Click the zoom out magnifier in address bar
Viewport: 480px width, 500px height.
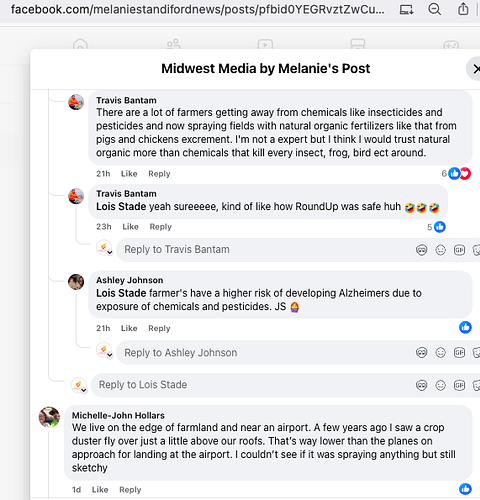434,9
